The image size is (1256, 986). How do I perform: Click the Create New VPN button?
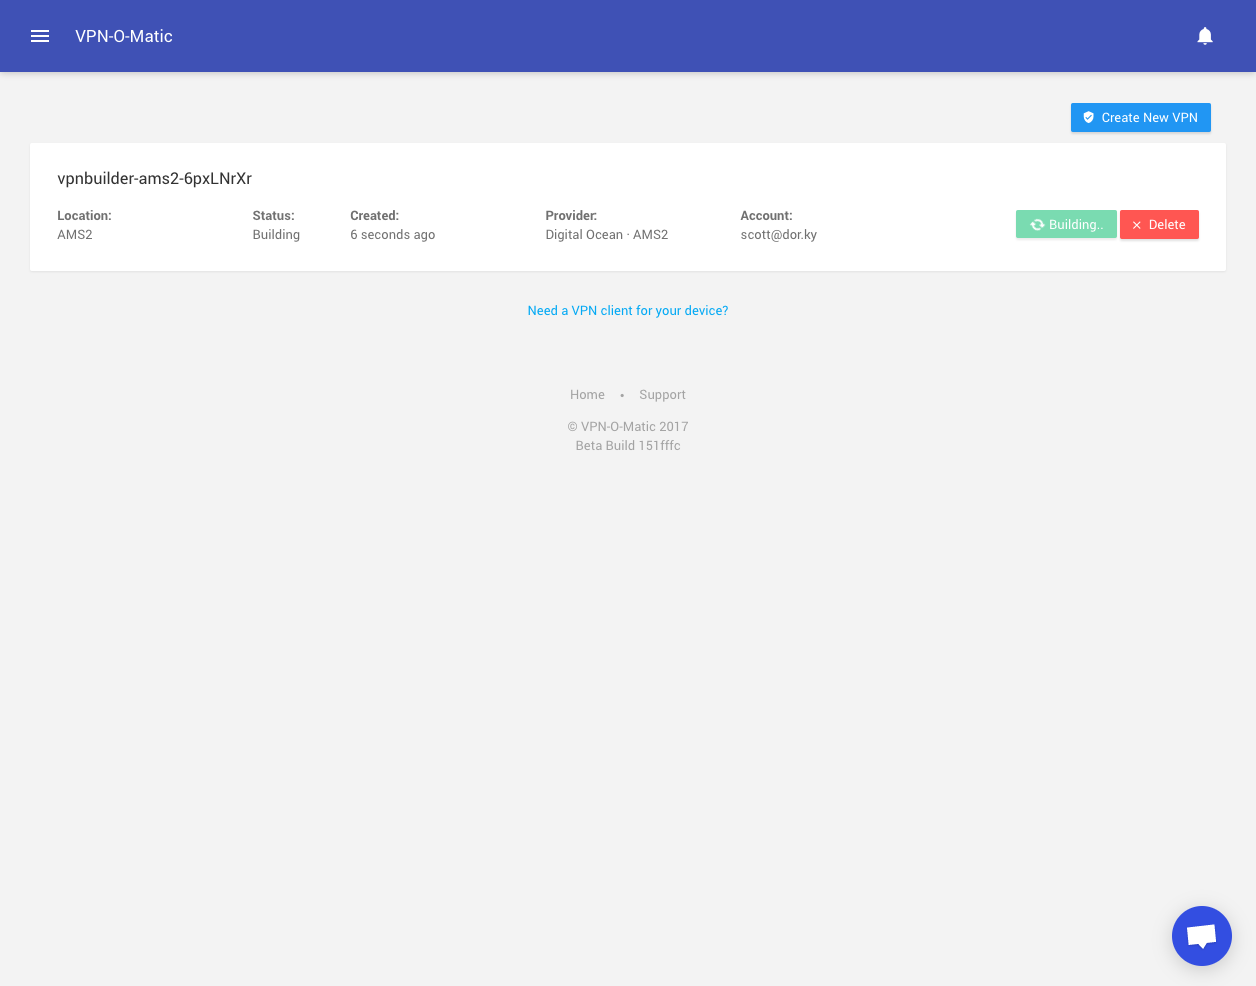pos(1140,117)
